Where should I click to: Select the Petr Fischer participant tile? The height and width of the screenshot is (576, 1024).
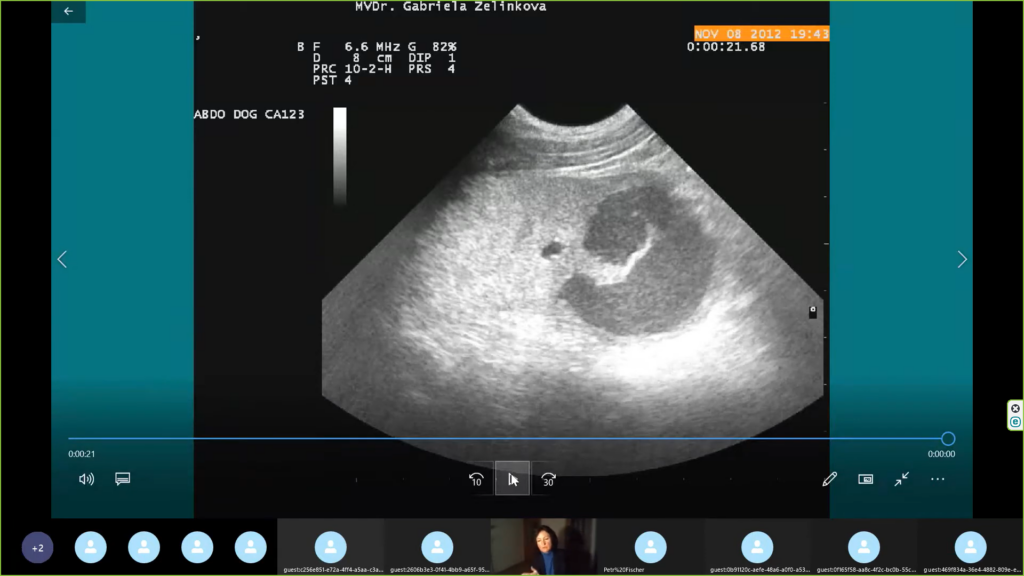[x=650, y=547]
